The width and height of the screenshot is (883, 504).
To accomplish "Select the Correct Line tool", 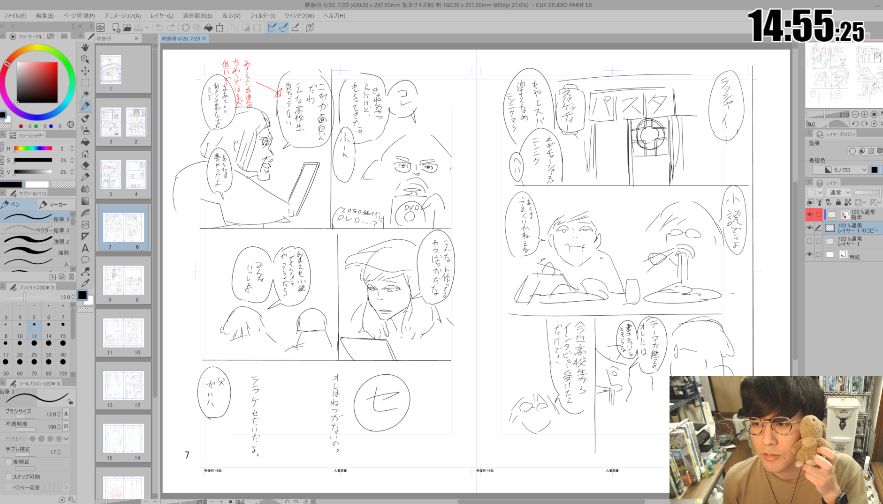I will pyautogui.click(x=85, y=271).
